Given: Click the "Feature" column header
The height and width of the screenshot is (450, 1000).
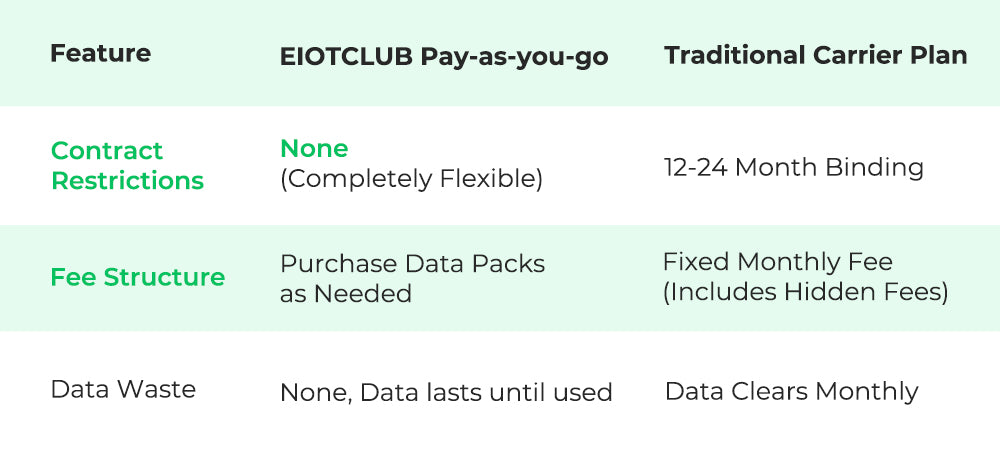Looking at the screenshot, I should pos(100,53).
